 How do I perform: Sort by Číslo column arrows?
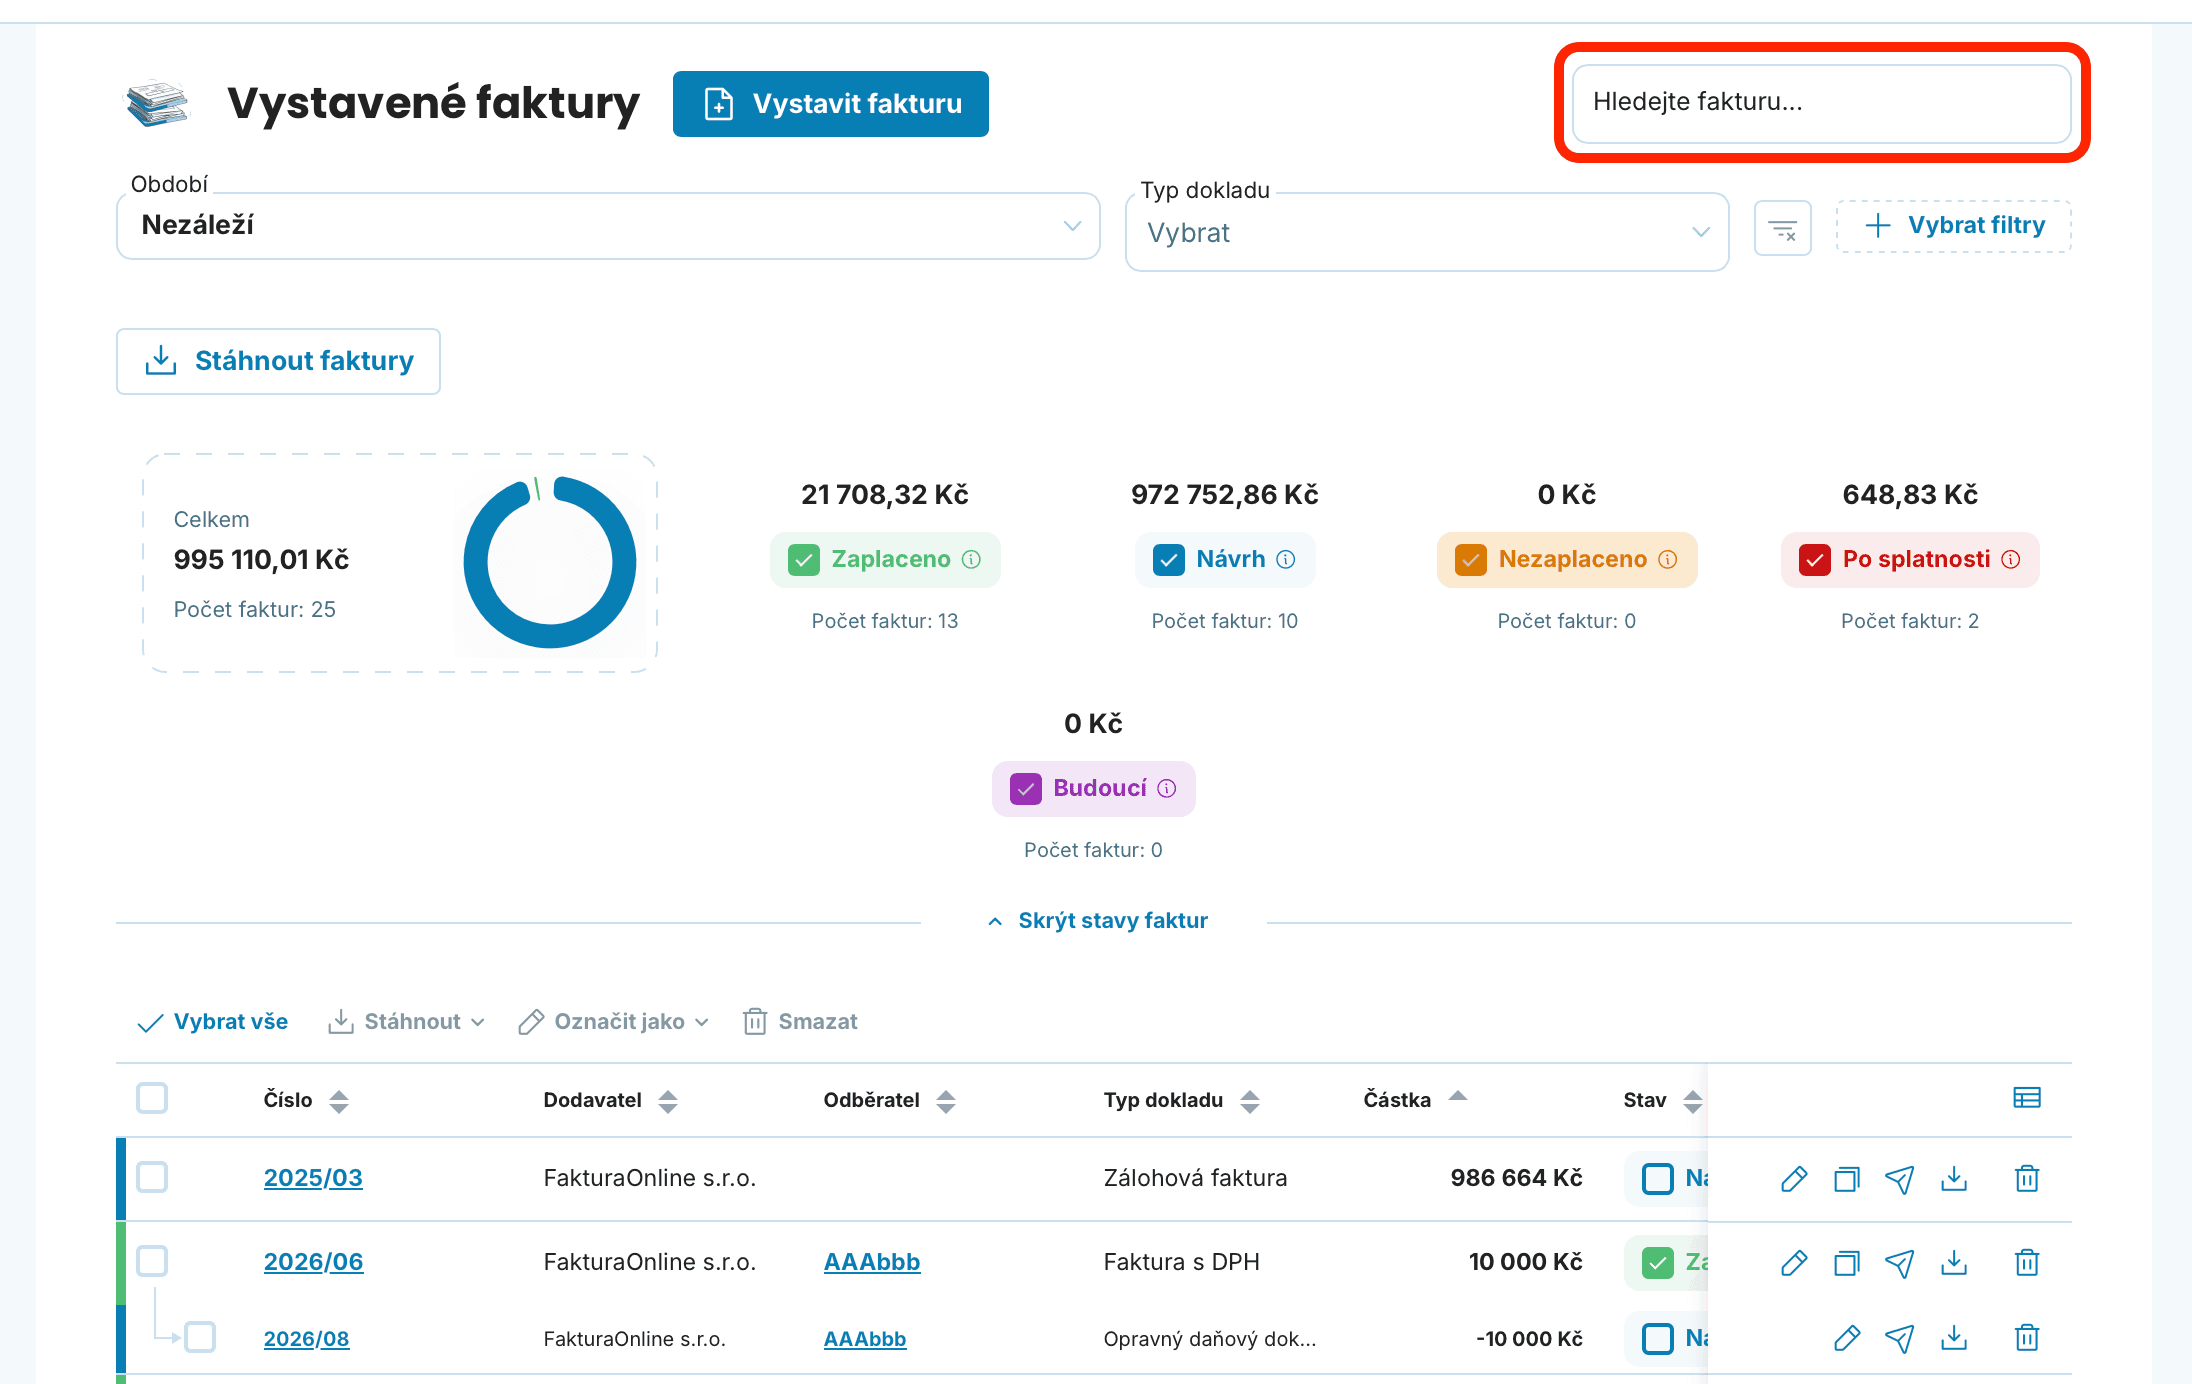339,1101
